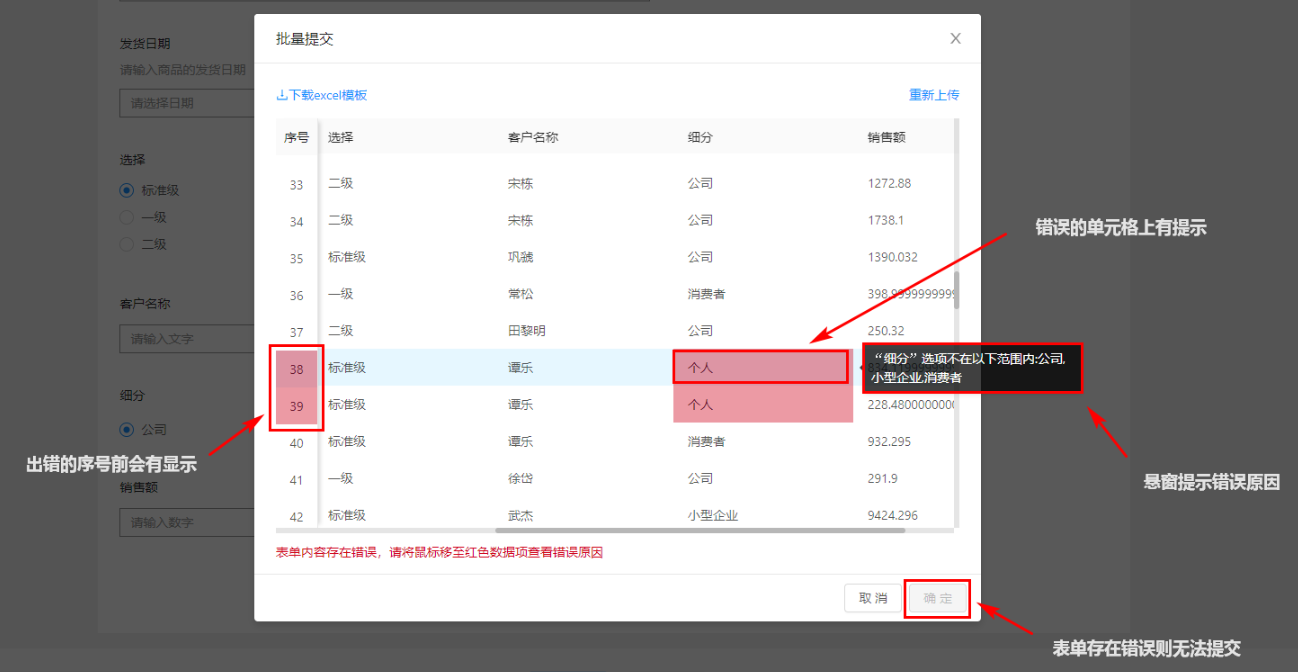Open the 请选择日期 date picker field

tap(186, 103)
